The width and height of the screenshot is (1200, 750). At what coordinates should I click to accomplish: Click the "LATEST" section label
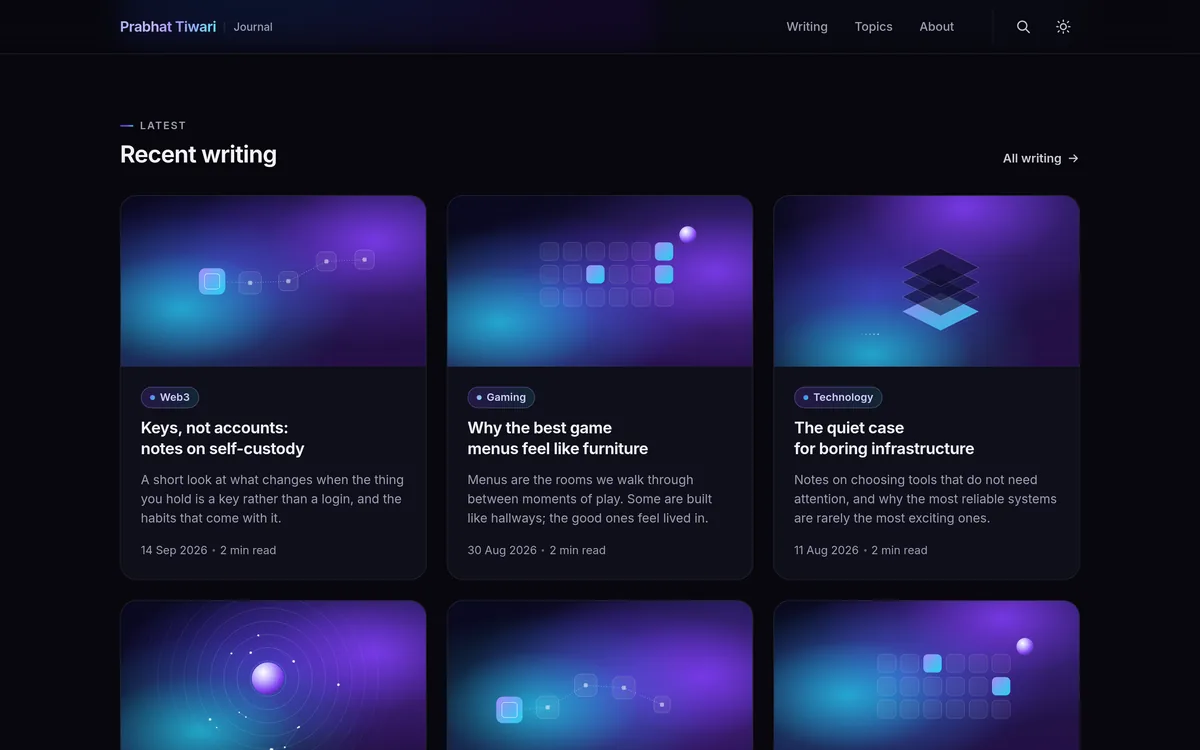[163, 126]
